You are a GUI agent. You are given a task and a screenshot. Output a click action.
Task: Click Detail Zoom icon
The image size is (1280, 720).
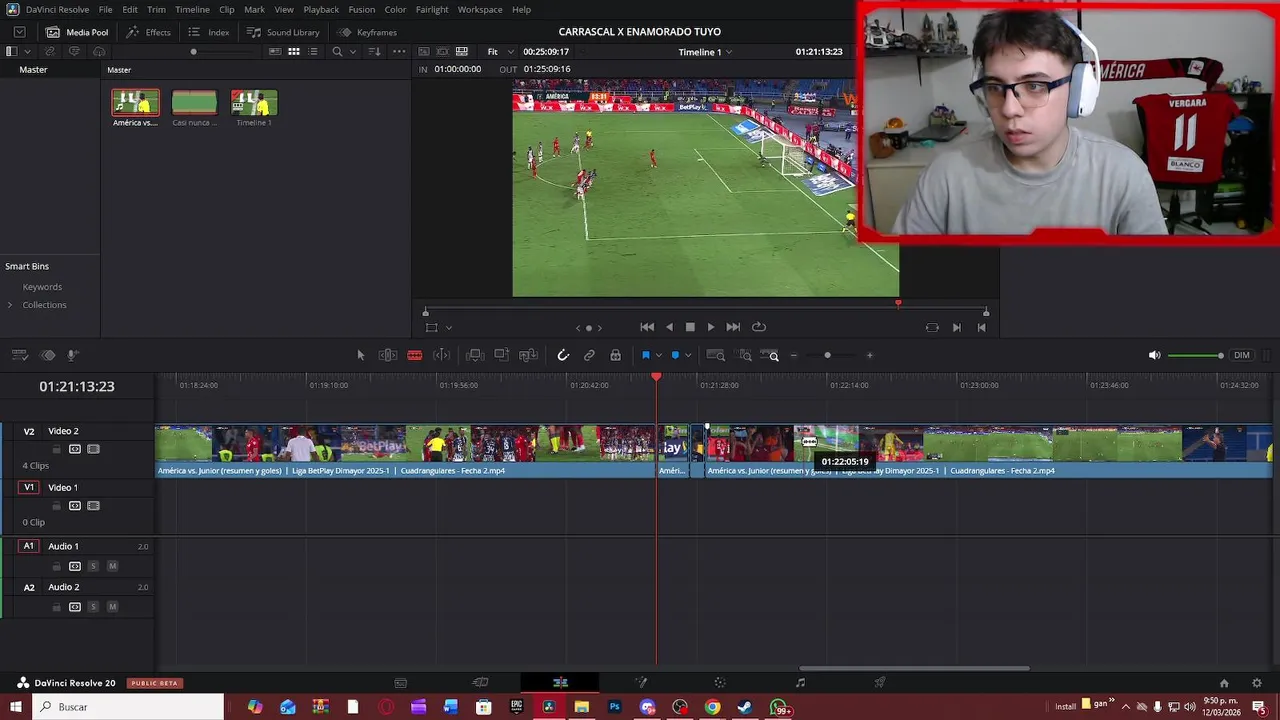click(x=745, y=355)
